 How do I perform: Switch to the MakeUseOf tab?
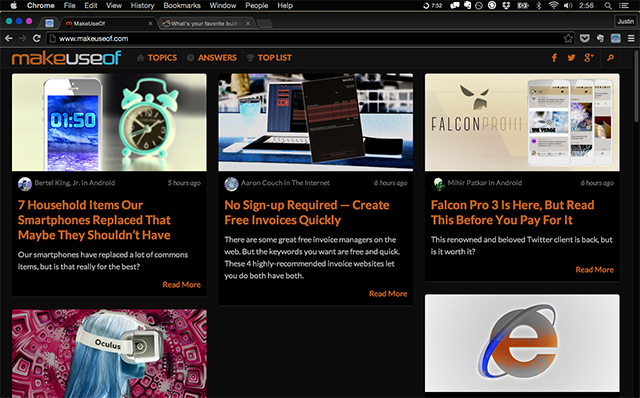(x=108, y=23)
